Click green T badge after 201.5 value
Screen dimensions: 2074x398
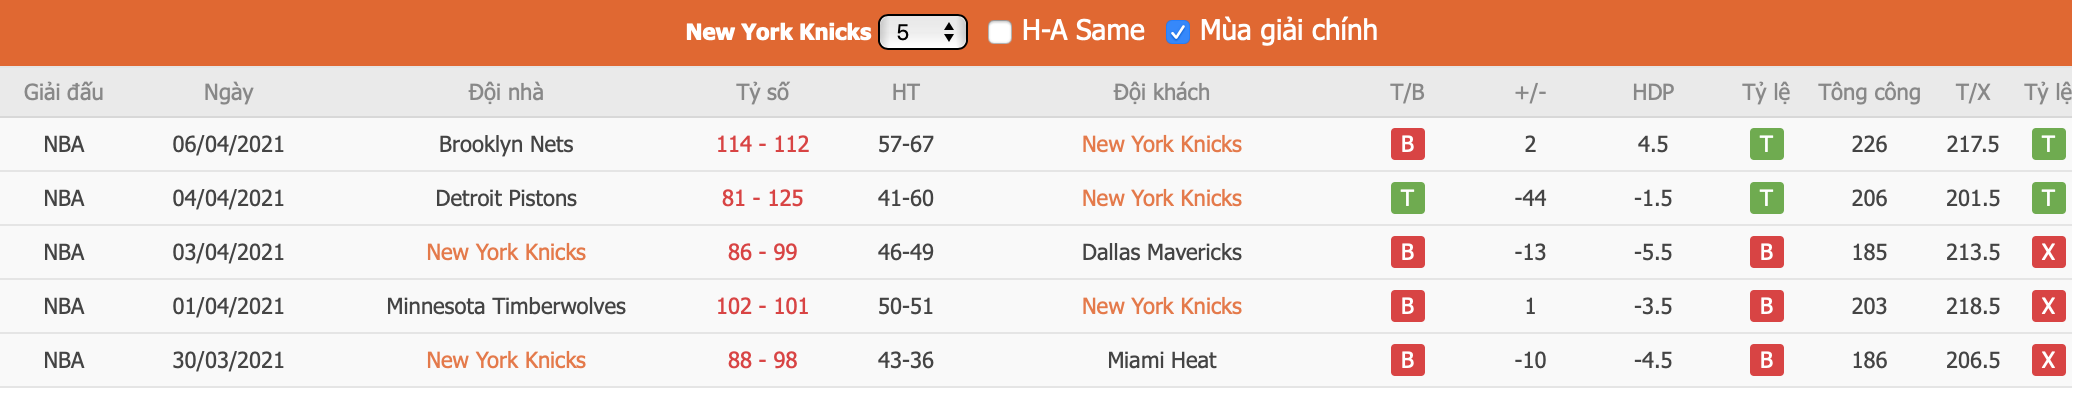[2048, 198]
